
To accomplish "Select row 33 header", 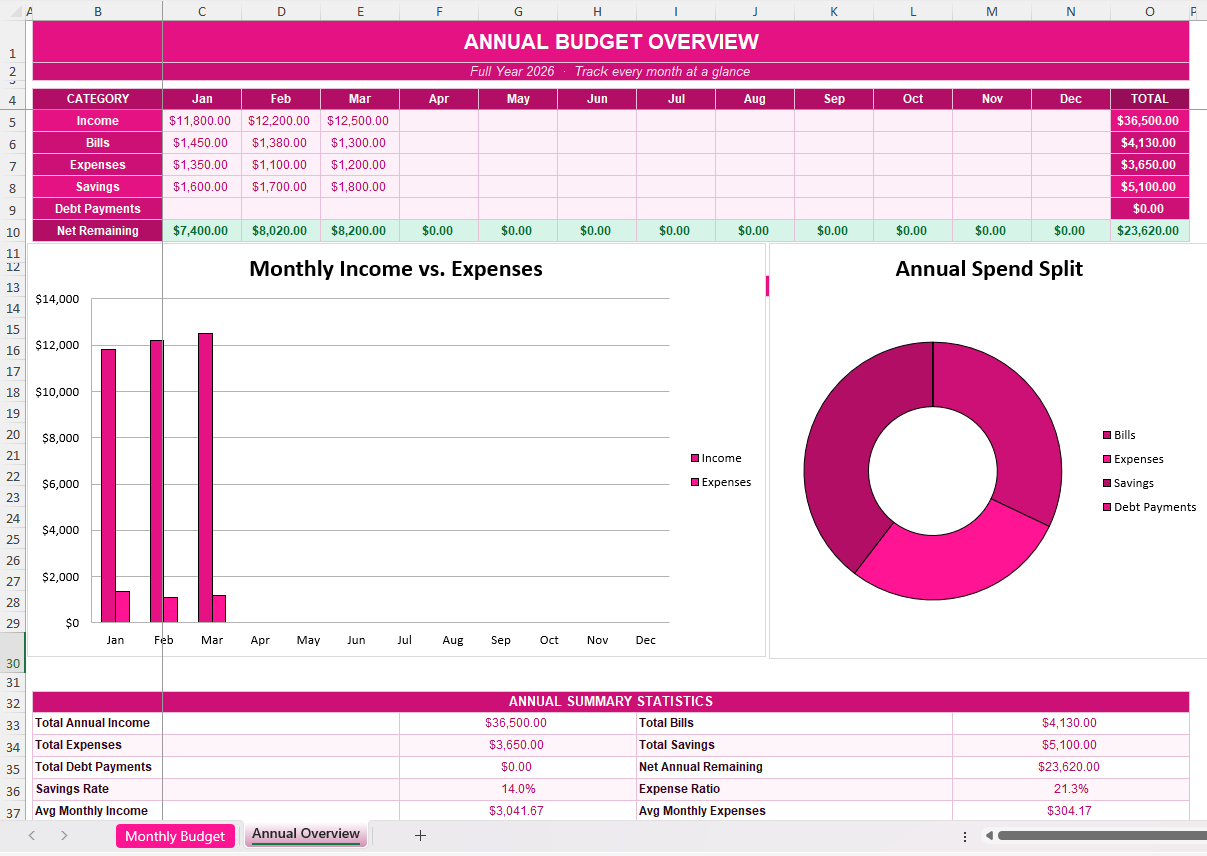I will [13, 723].
